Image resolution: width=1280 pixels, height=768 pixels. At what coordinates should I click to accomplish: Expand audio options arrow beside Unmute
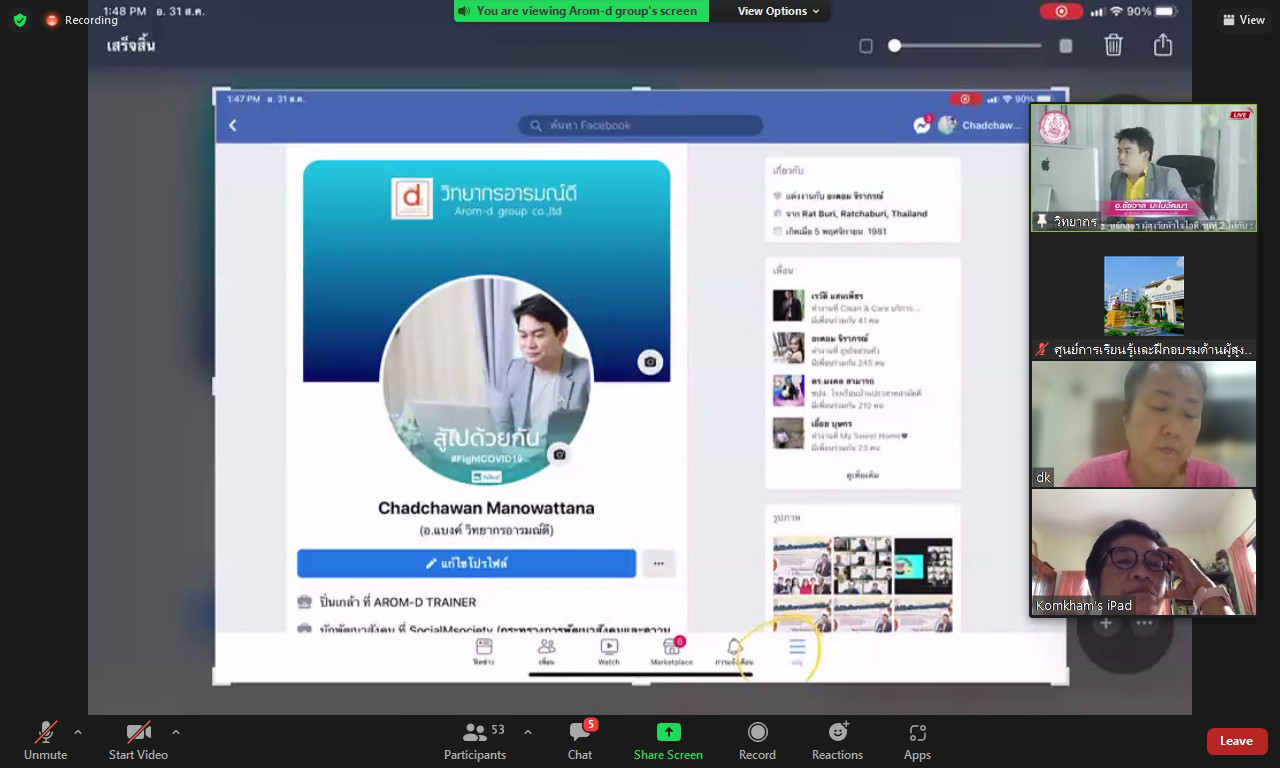[78, 732]
